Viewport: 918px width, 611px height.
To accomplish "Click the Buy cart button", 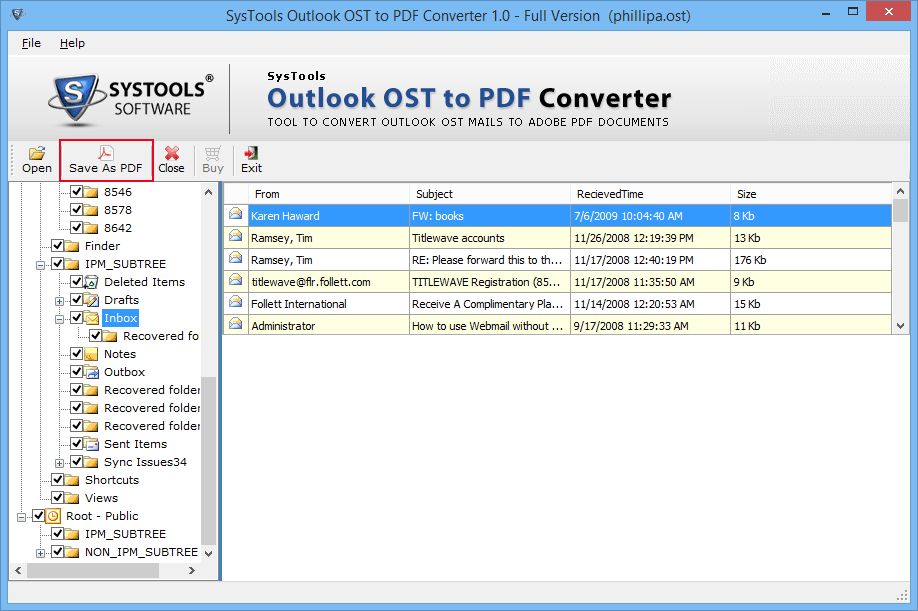I will (213, 160).
